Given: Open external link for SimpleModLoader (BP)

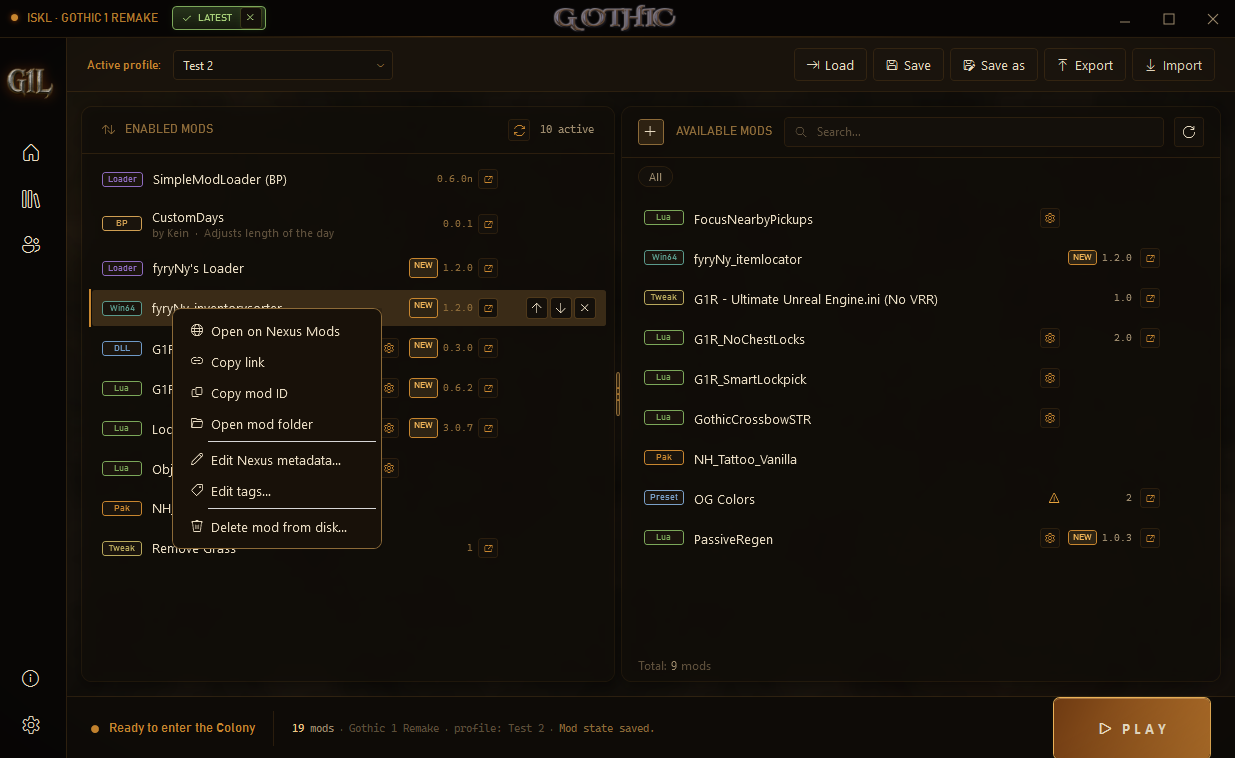Looking at the screenshot, I should [488, 180].
